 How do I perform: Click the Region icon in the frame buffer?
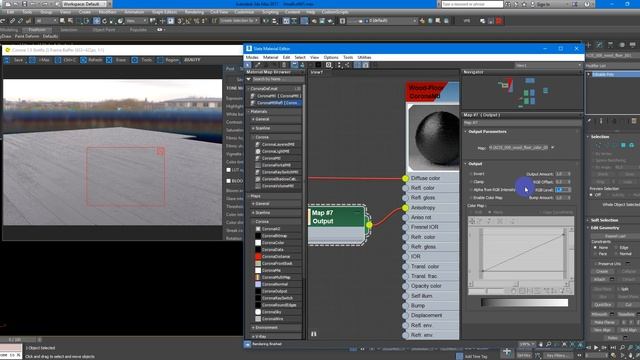160,60
